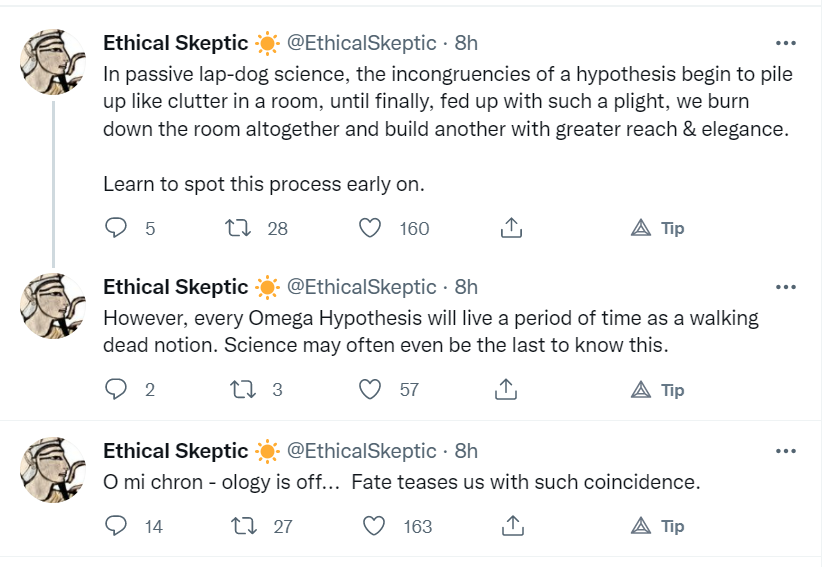Like the lap-dog science tweet
833x567 pixels.
(370, 228)
